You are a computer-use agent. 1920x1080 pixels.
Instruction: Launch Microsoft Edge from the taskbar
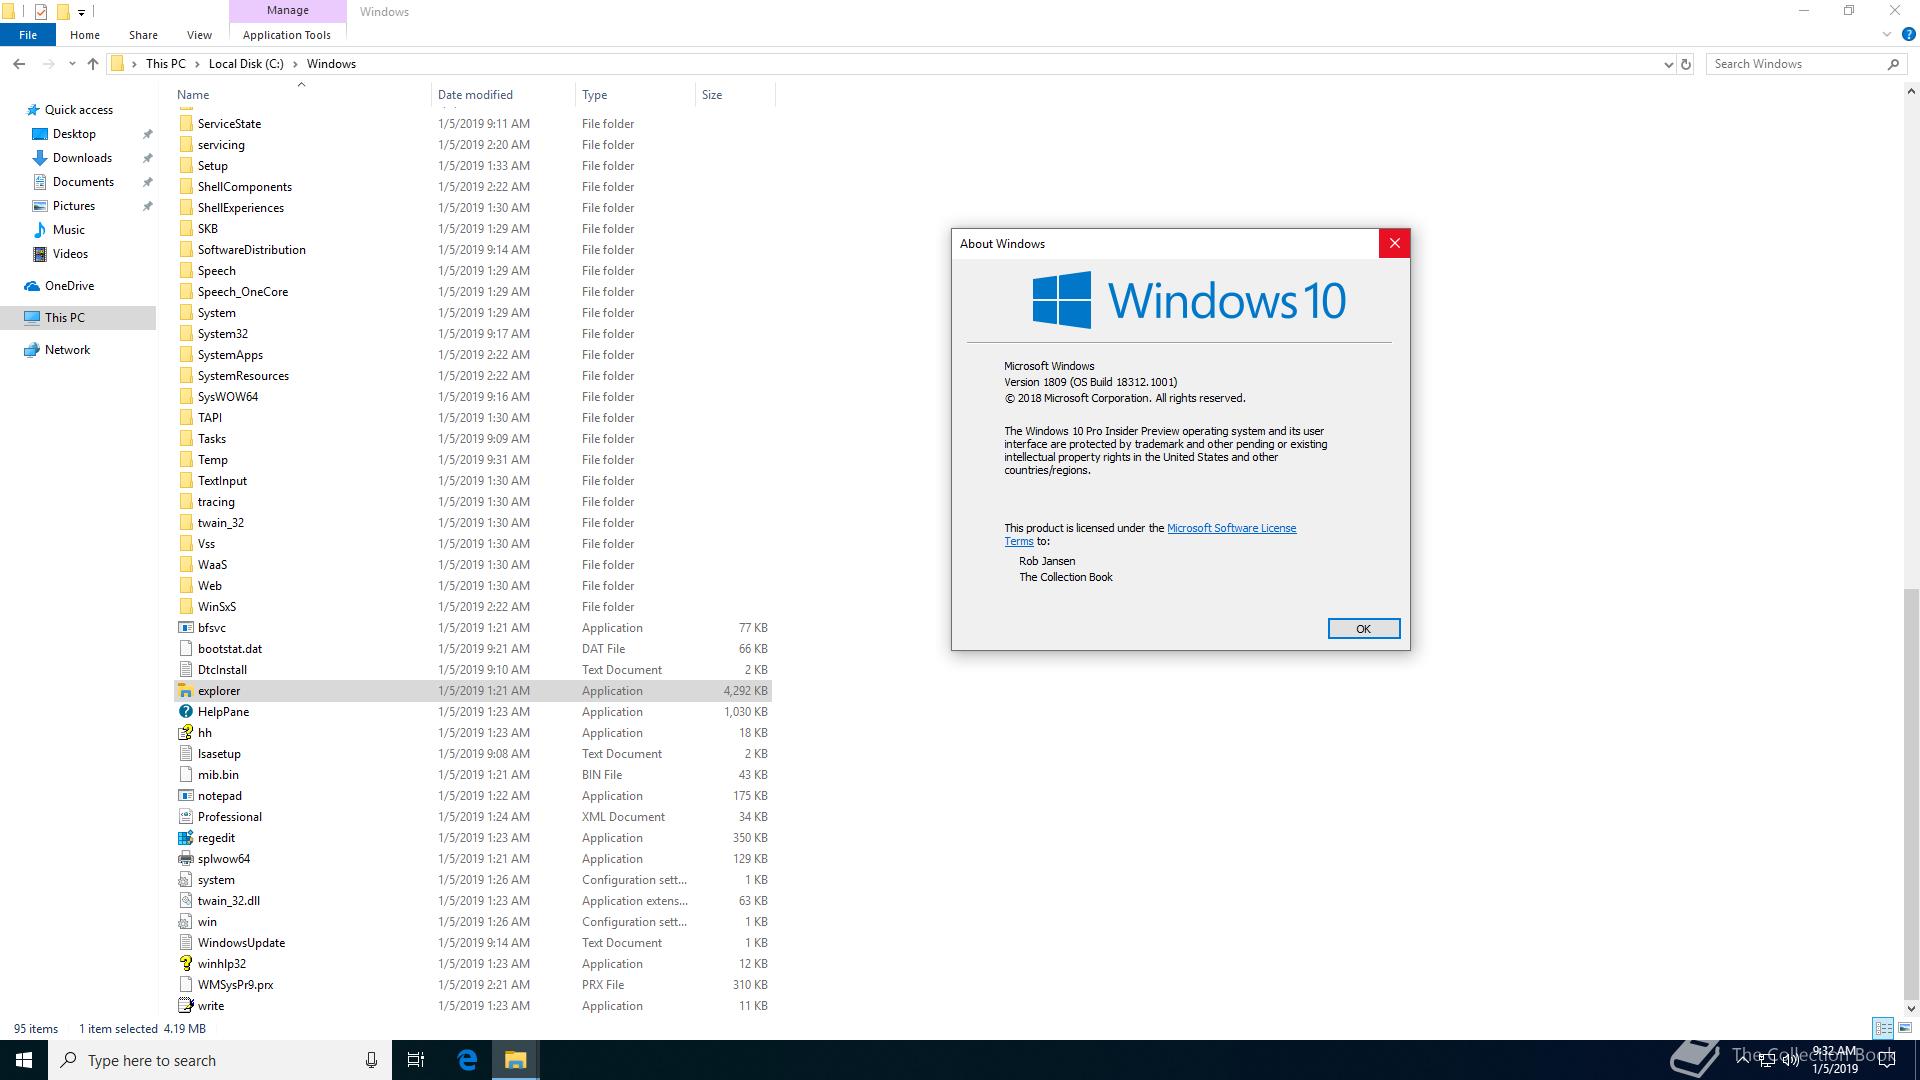click(x=467, y=1060)
